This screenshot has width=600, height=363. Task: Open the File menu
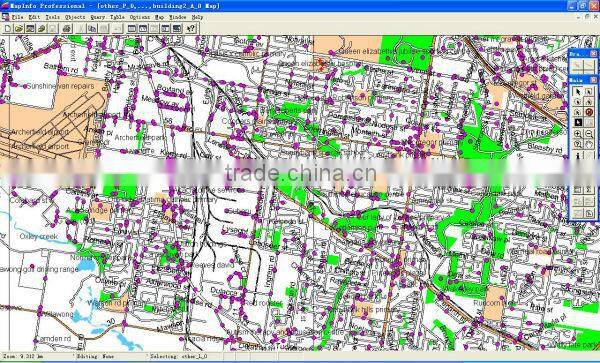(x=17, y=17)
